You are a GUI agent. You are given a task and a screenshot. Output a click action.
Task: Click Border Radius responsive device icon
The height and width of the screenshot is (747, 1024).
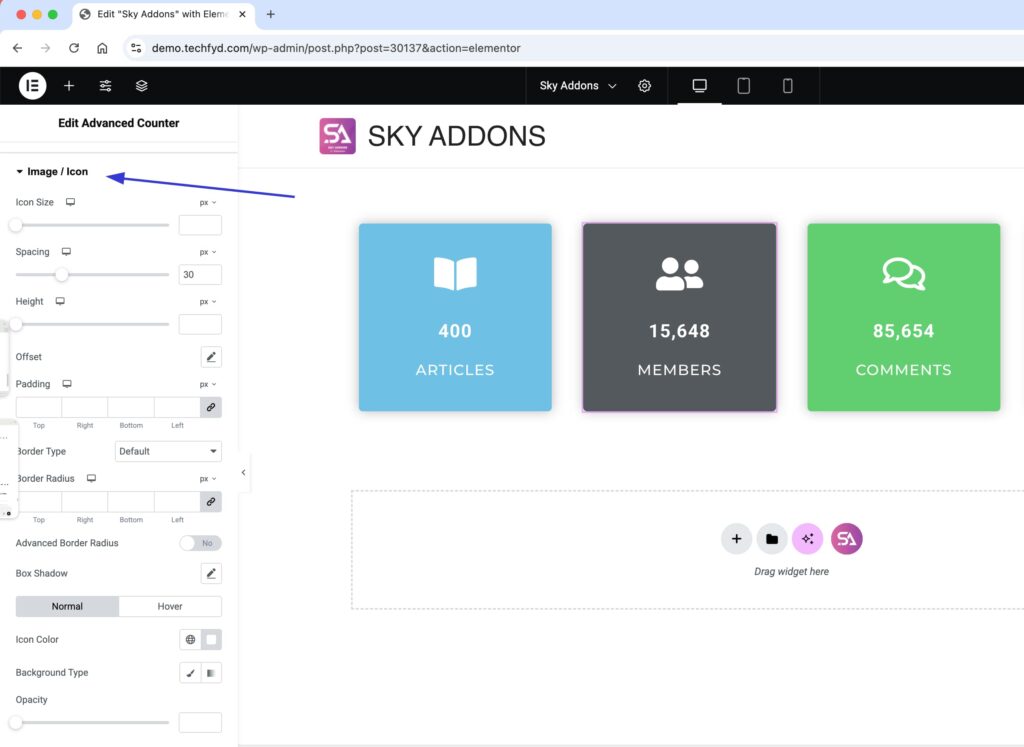[91, 479]
